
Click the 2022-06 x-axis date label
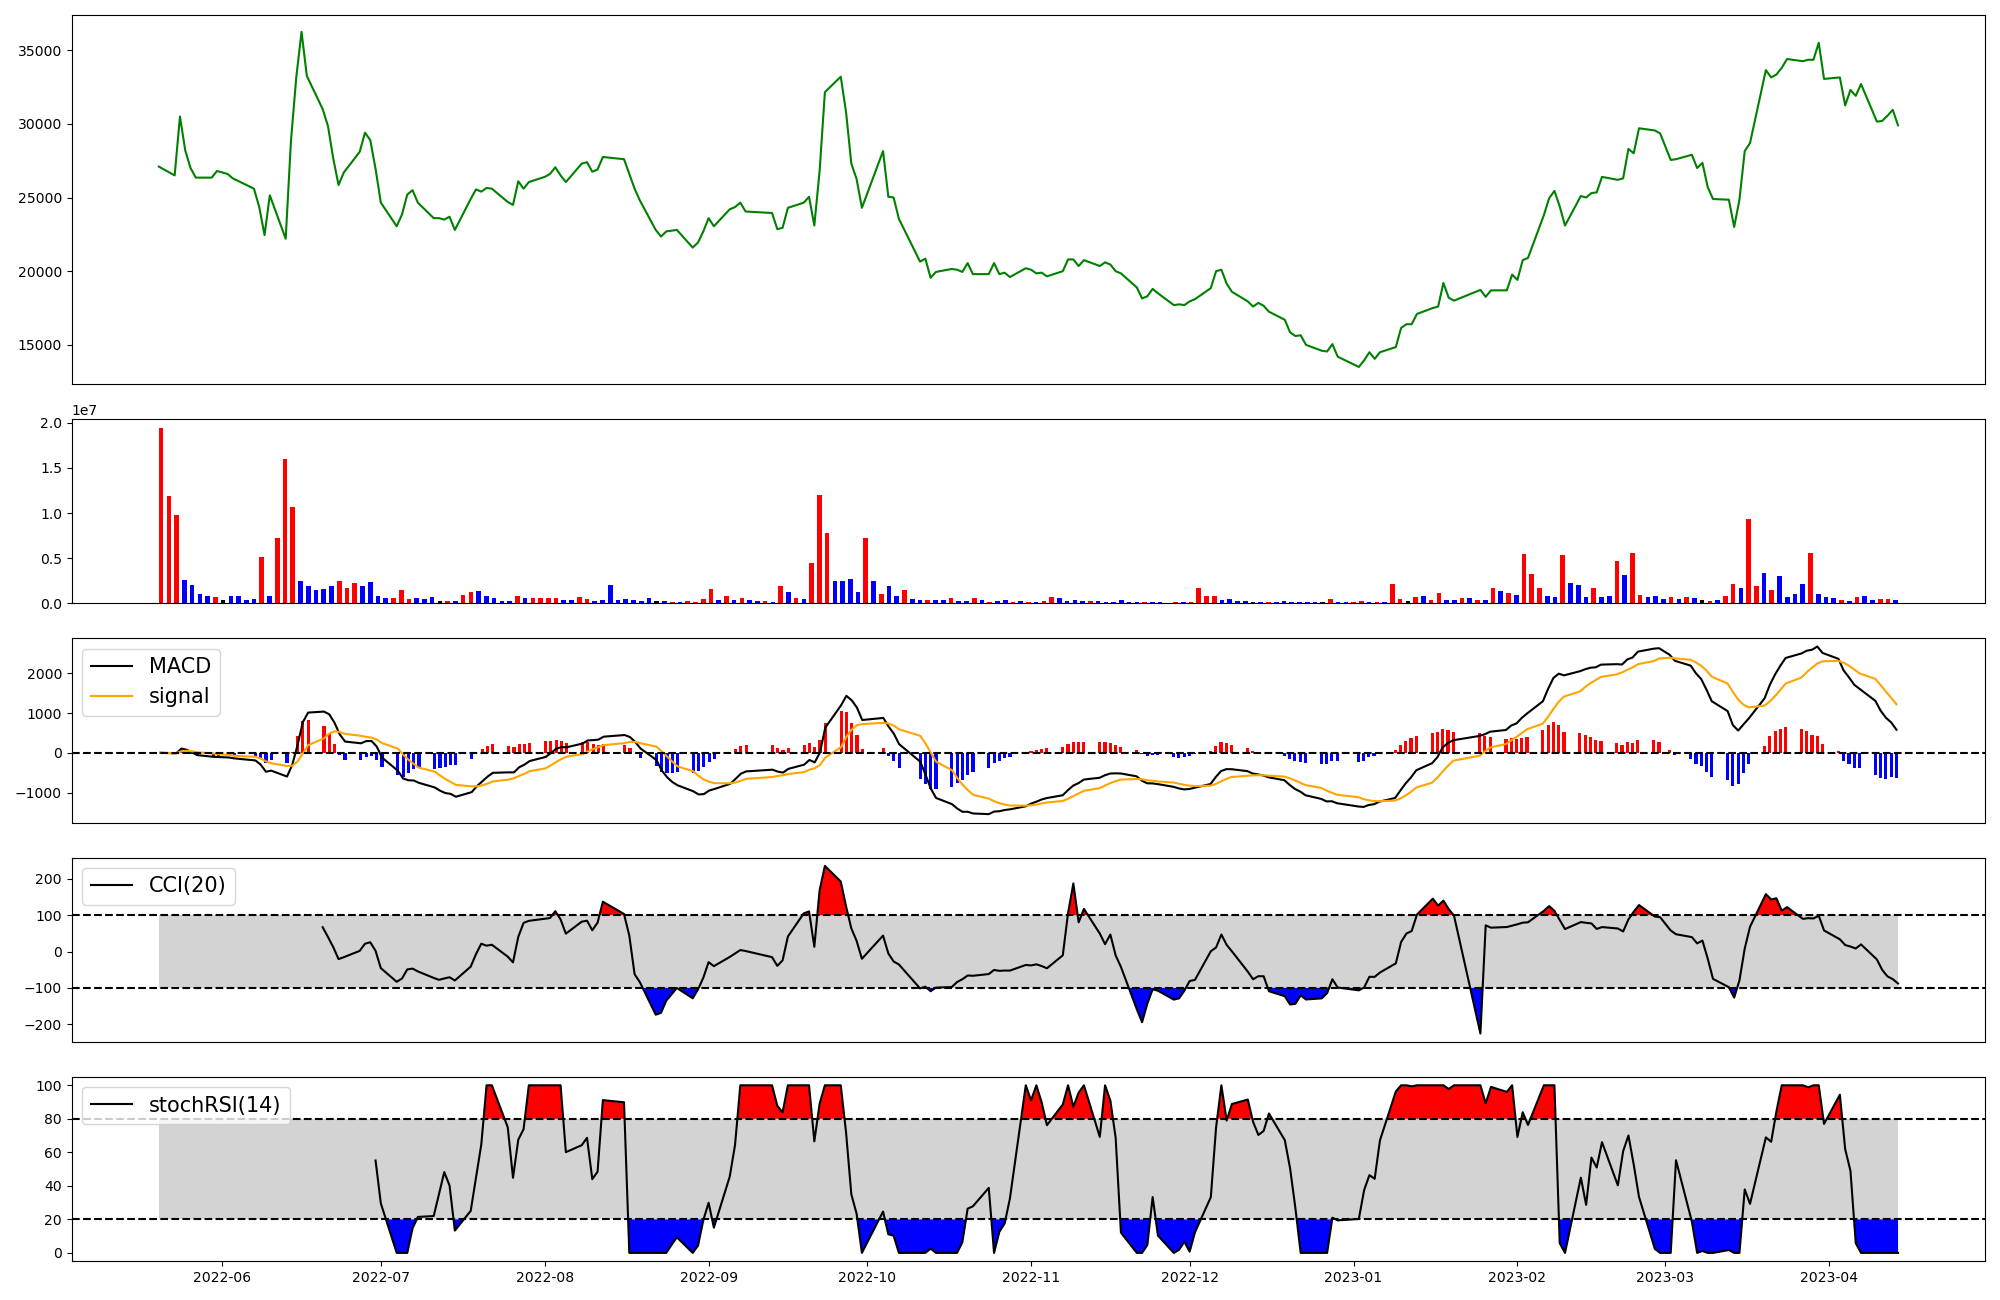coord(221,1277)
